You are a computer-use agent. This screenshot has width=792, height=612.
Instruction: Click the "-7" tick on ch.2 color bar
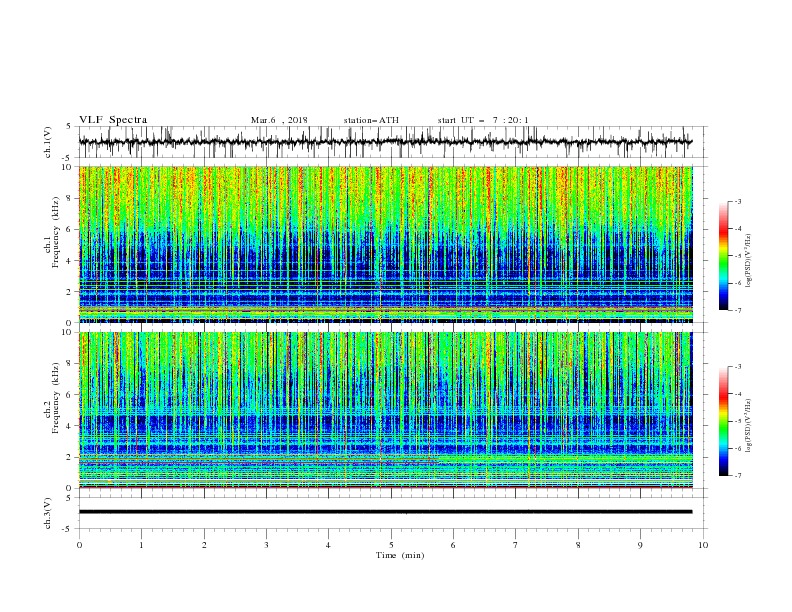click(738, 475)
